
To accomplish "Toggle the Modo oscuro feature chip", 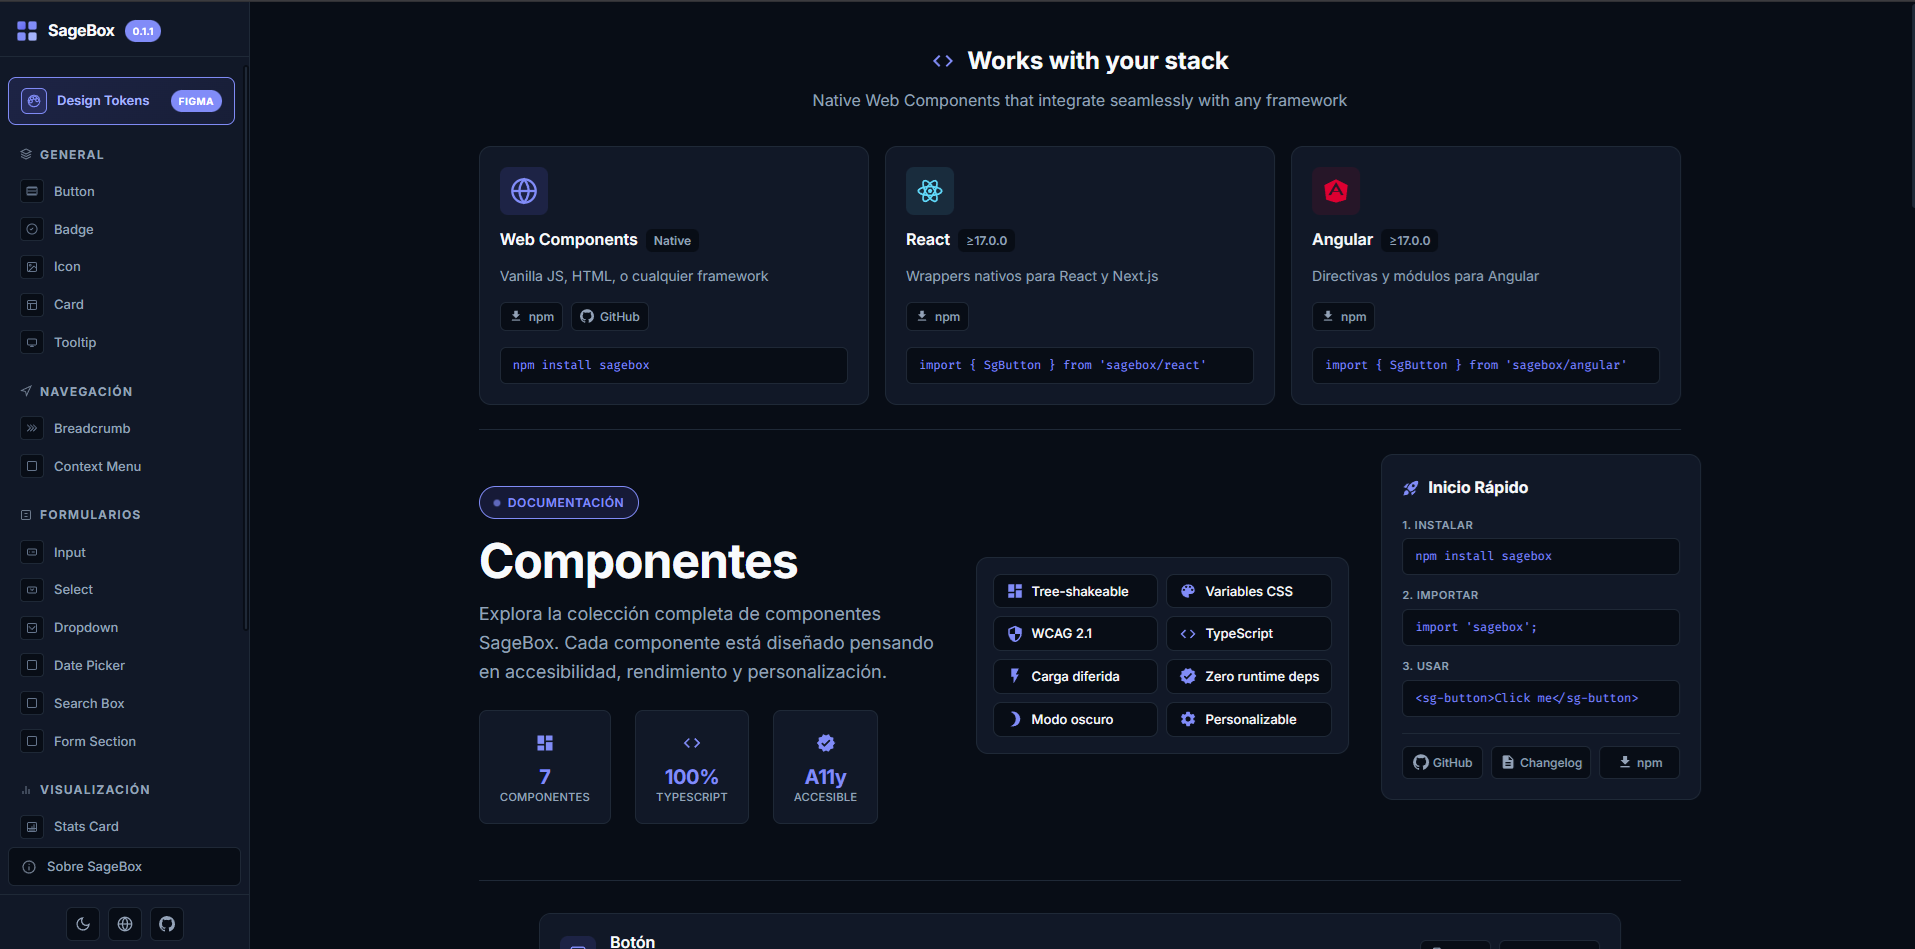I will 1074,718.
